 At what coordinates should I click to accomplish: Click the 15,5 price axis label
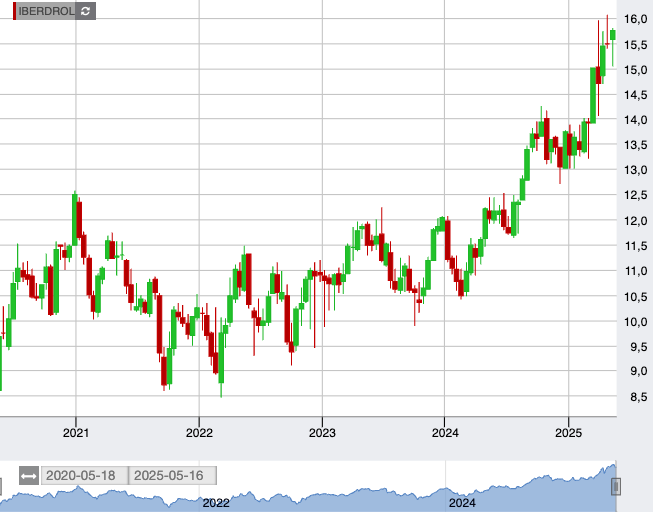click(x=636, y=45)
